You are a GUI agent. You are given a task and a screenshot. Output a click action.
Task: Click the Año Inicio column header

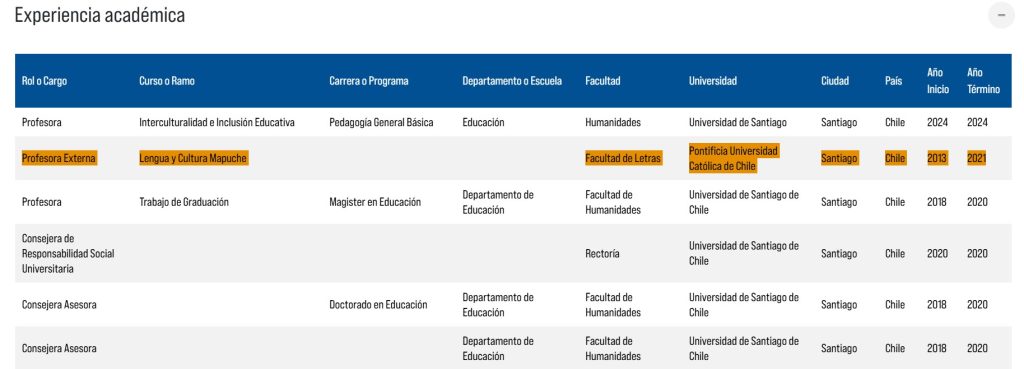[938, 81]
